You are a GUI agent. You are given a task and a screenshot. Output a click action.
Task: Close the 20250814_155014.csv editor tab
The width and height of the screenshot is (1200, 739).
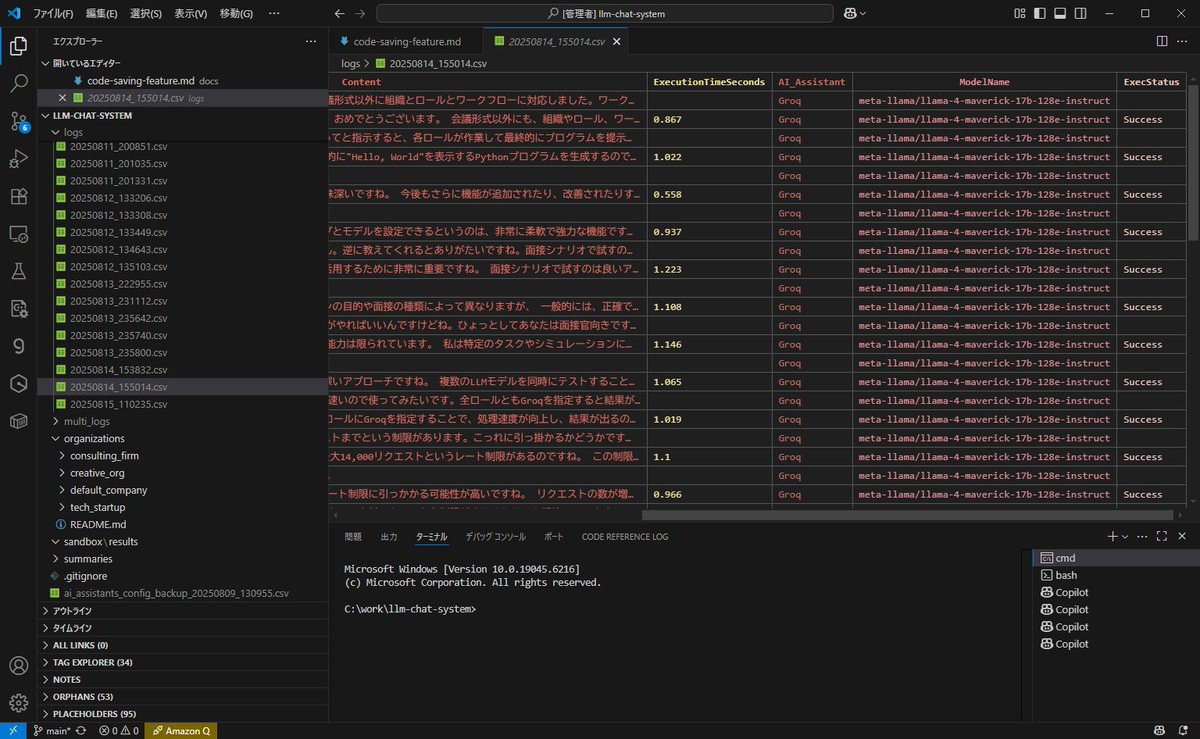point(618,41)
